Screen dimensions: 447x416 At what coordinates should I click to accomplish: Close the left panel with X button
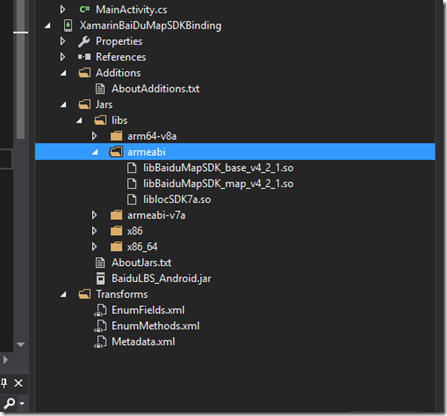(18, 383)
